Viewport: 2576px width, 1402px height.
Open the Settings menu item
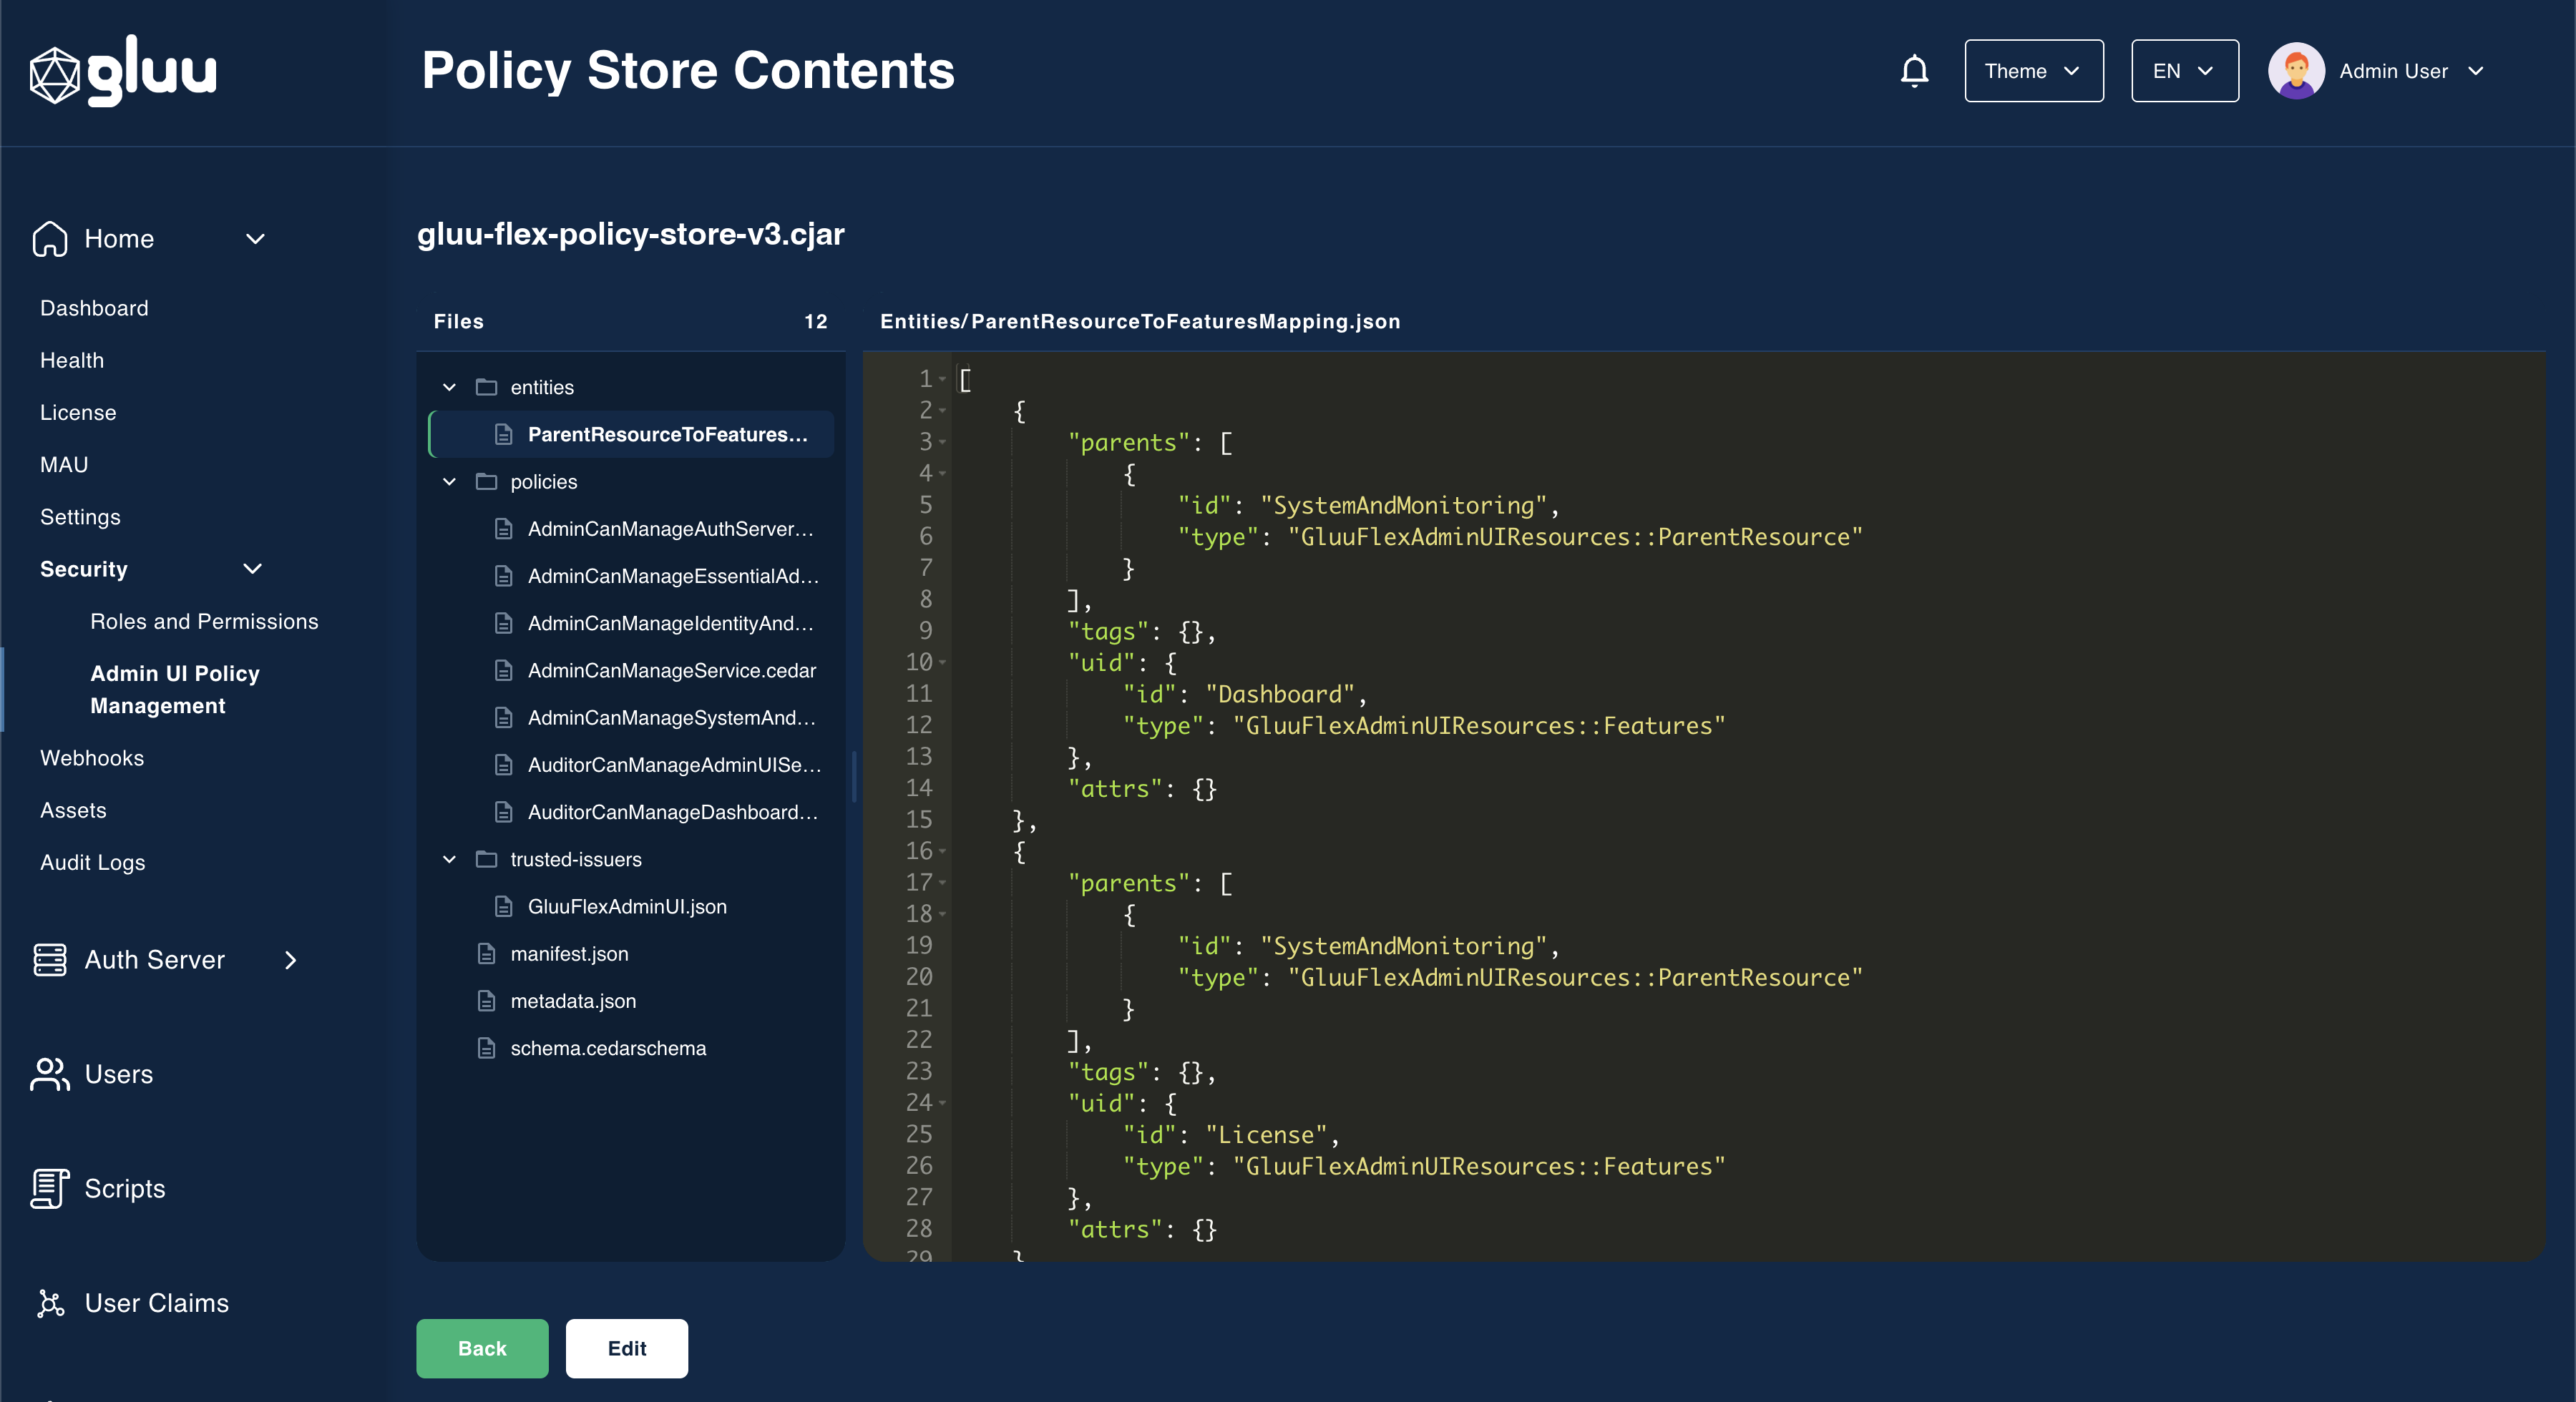[x=80, y=517]
